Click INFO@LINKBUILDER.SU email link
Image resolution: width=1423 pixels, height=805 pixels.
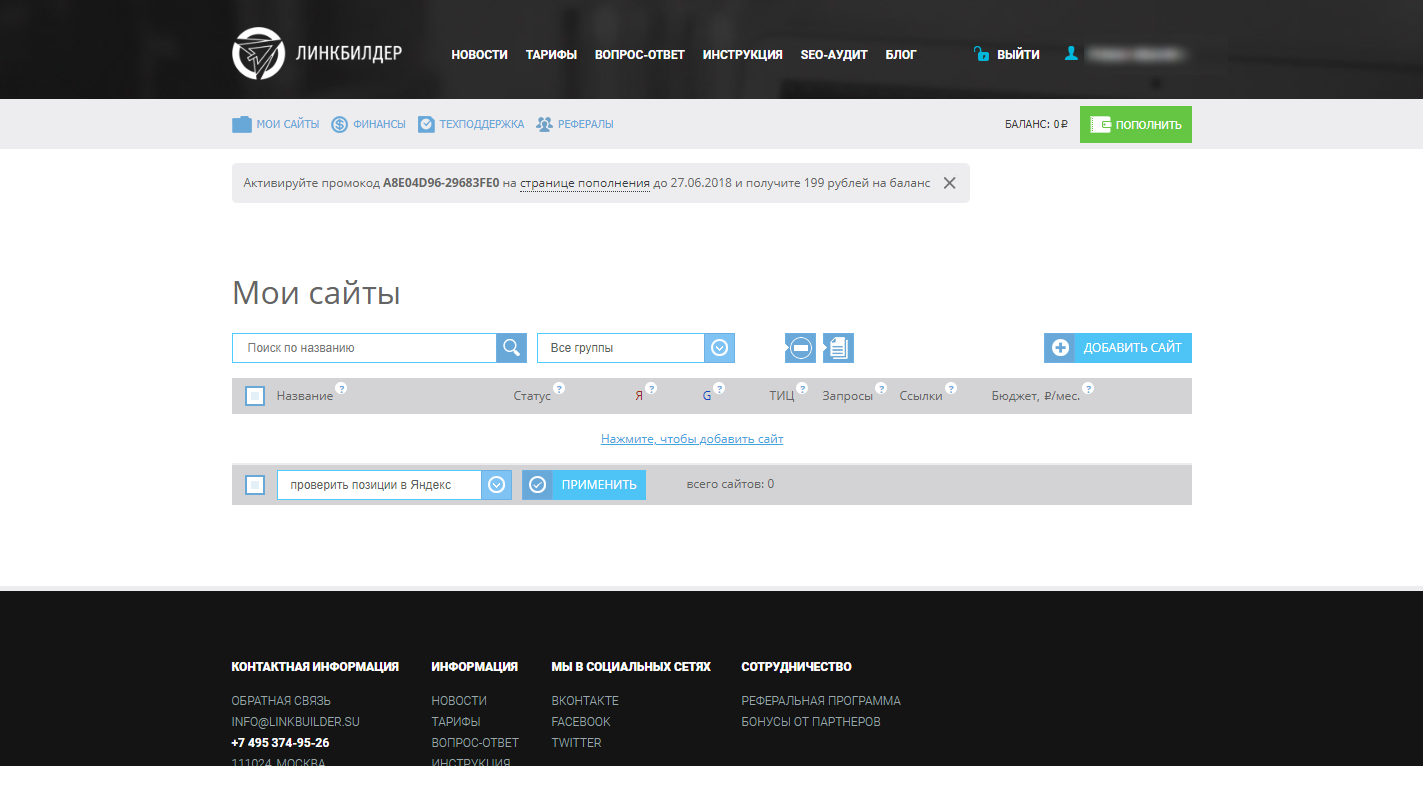295,722
